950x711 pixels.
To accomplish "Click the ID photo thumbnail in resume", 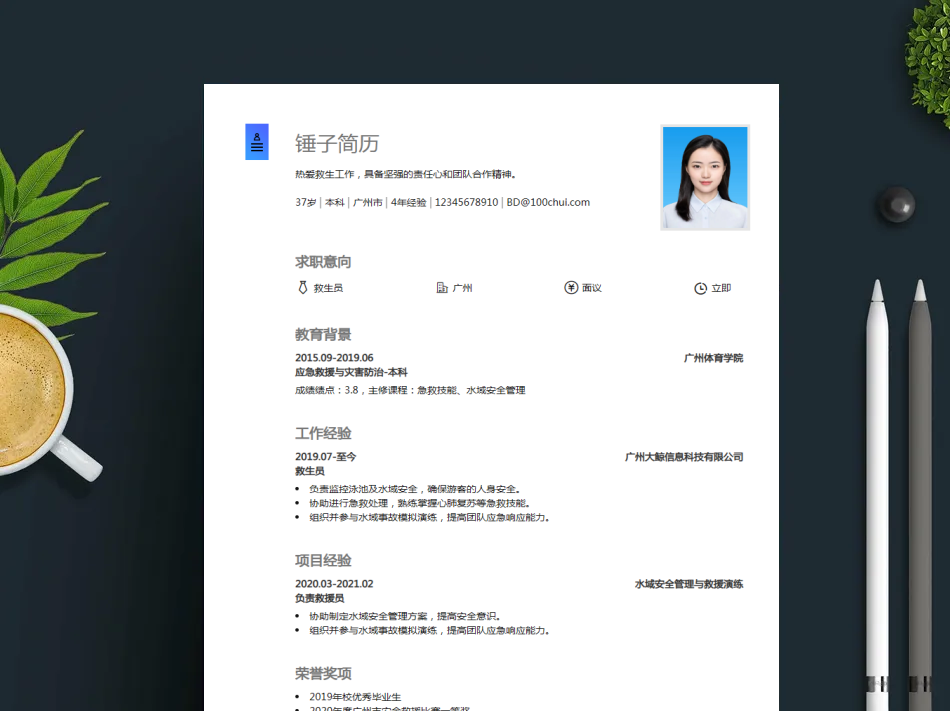I will 705,177.
